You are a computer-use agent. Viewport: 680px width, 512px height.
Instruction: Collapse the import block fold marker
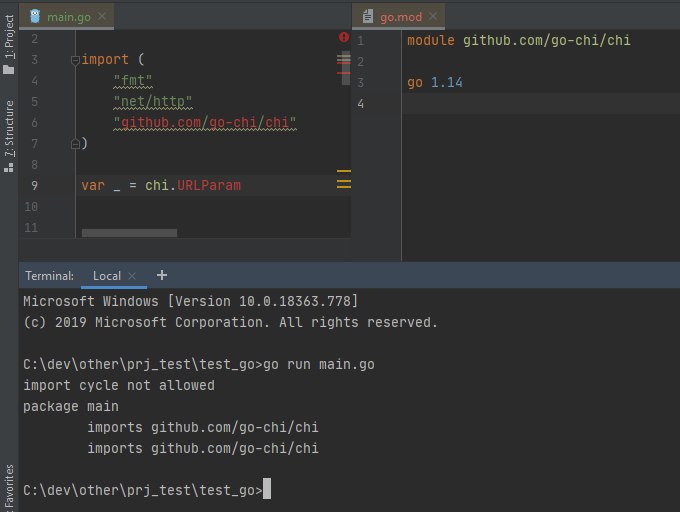tap(75, 60)
